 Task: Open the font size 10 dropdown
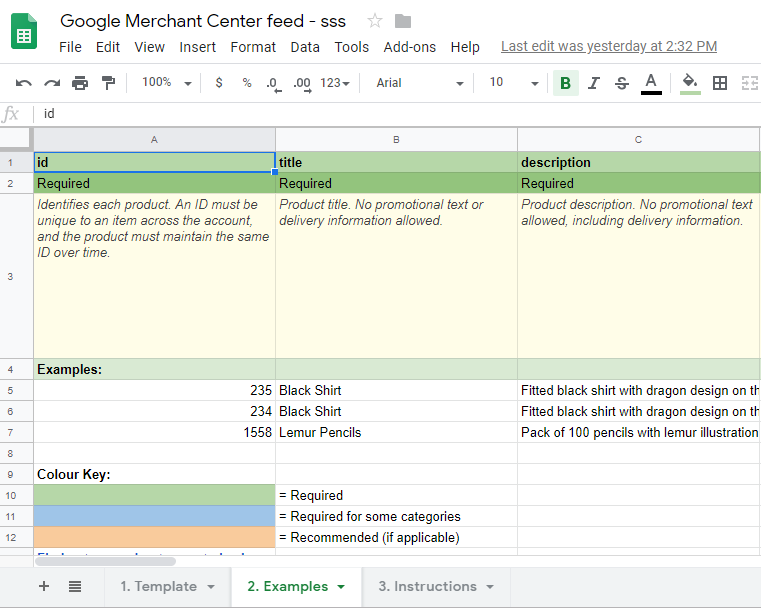point(513,83)
